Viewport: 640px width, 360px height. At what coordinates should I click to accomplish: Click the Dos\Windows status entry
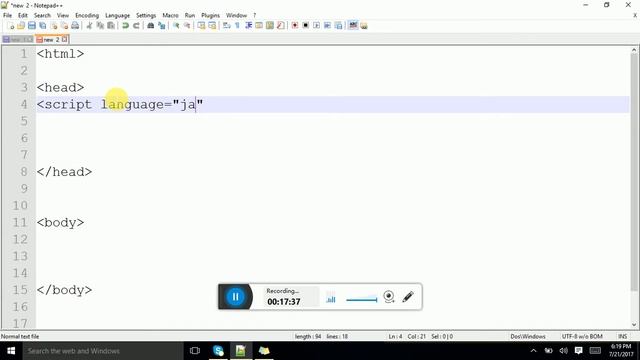click(528, 336)
